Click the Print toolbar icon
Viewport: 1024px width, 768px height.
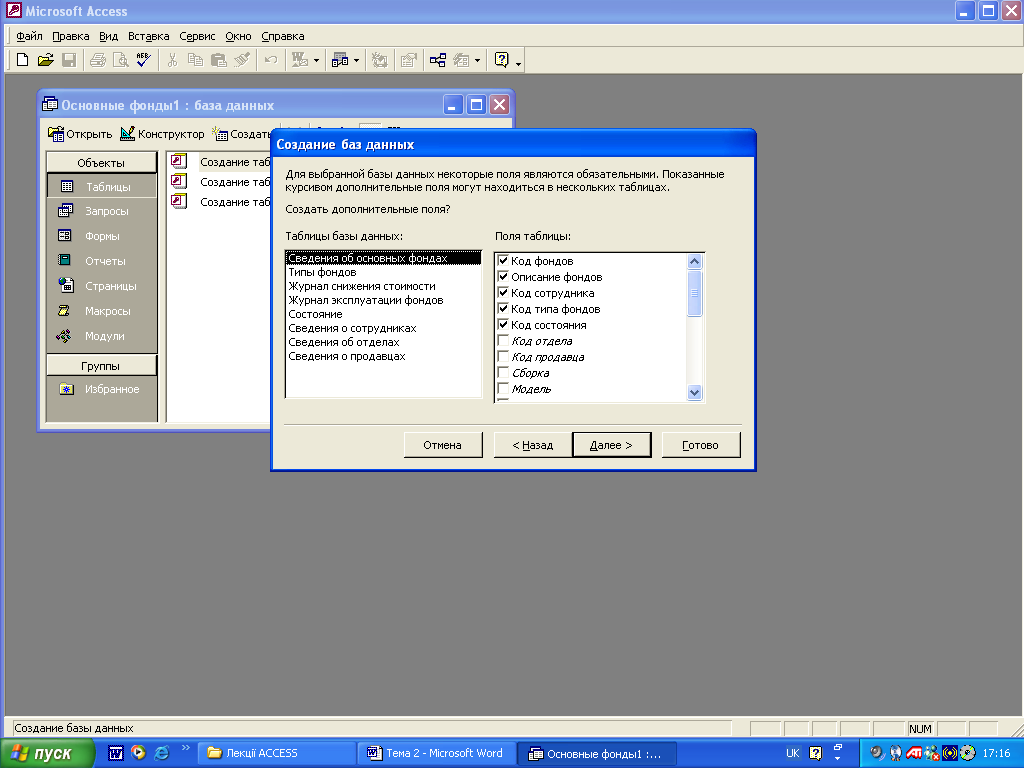[x=98, y=60]
